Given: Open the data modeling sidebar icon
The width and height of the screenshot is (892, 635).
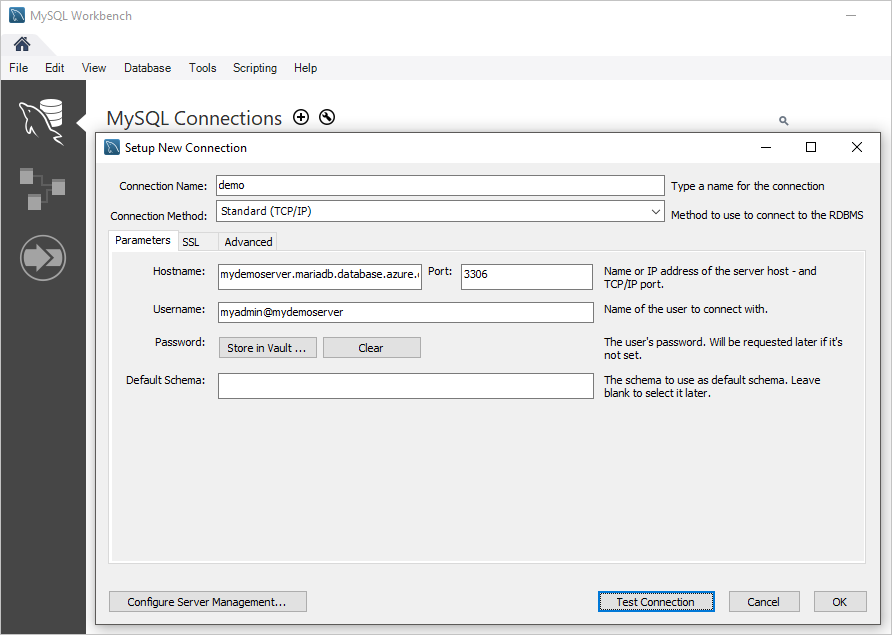Looking at the screenshot, I should coord(43,188).
